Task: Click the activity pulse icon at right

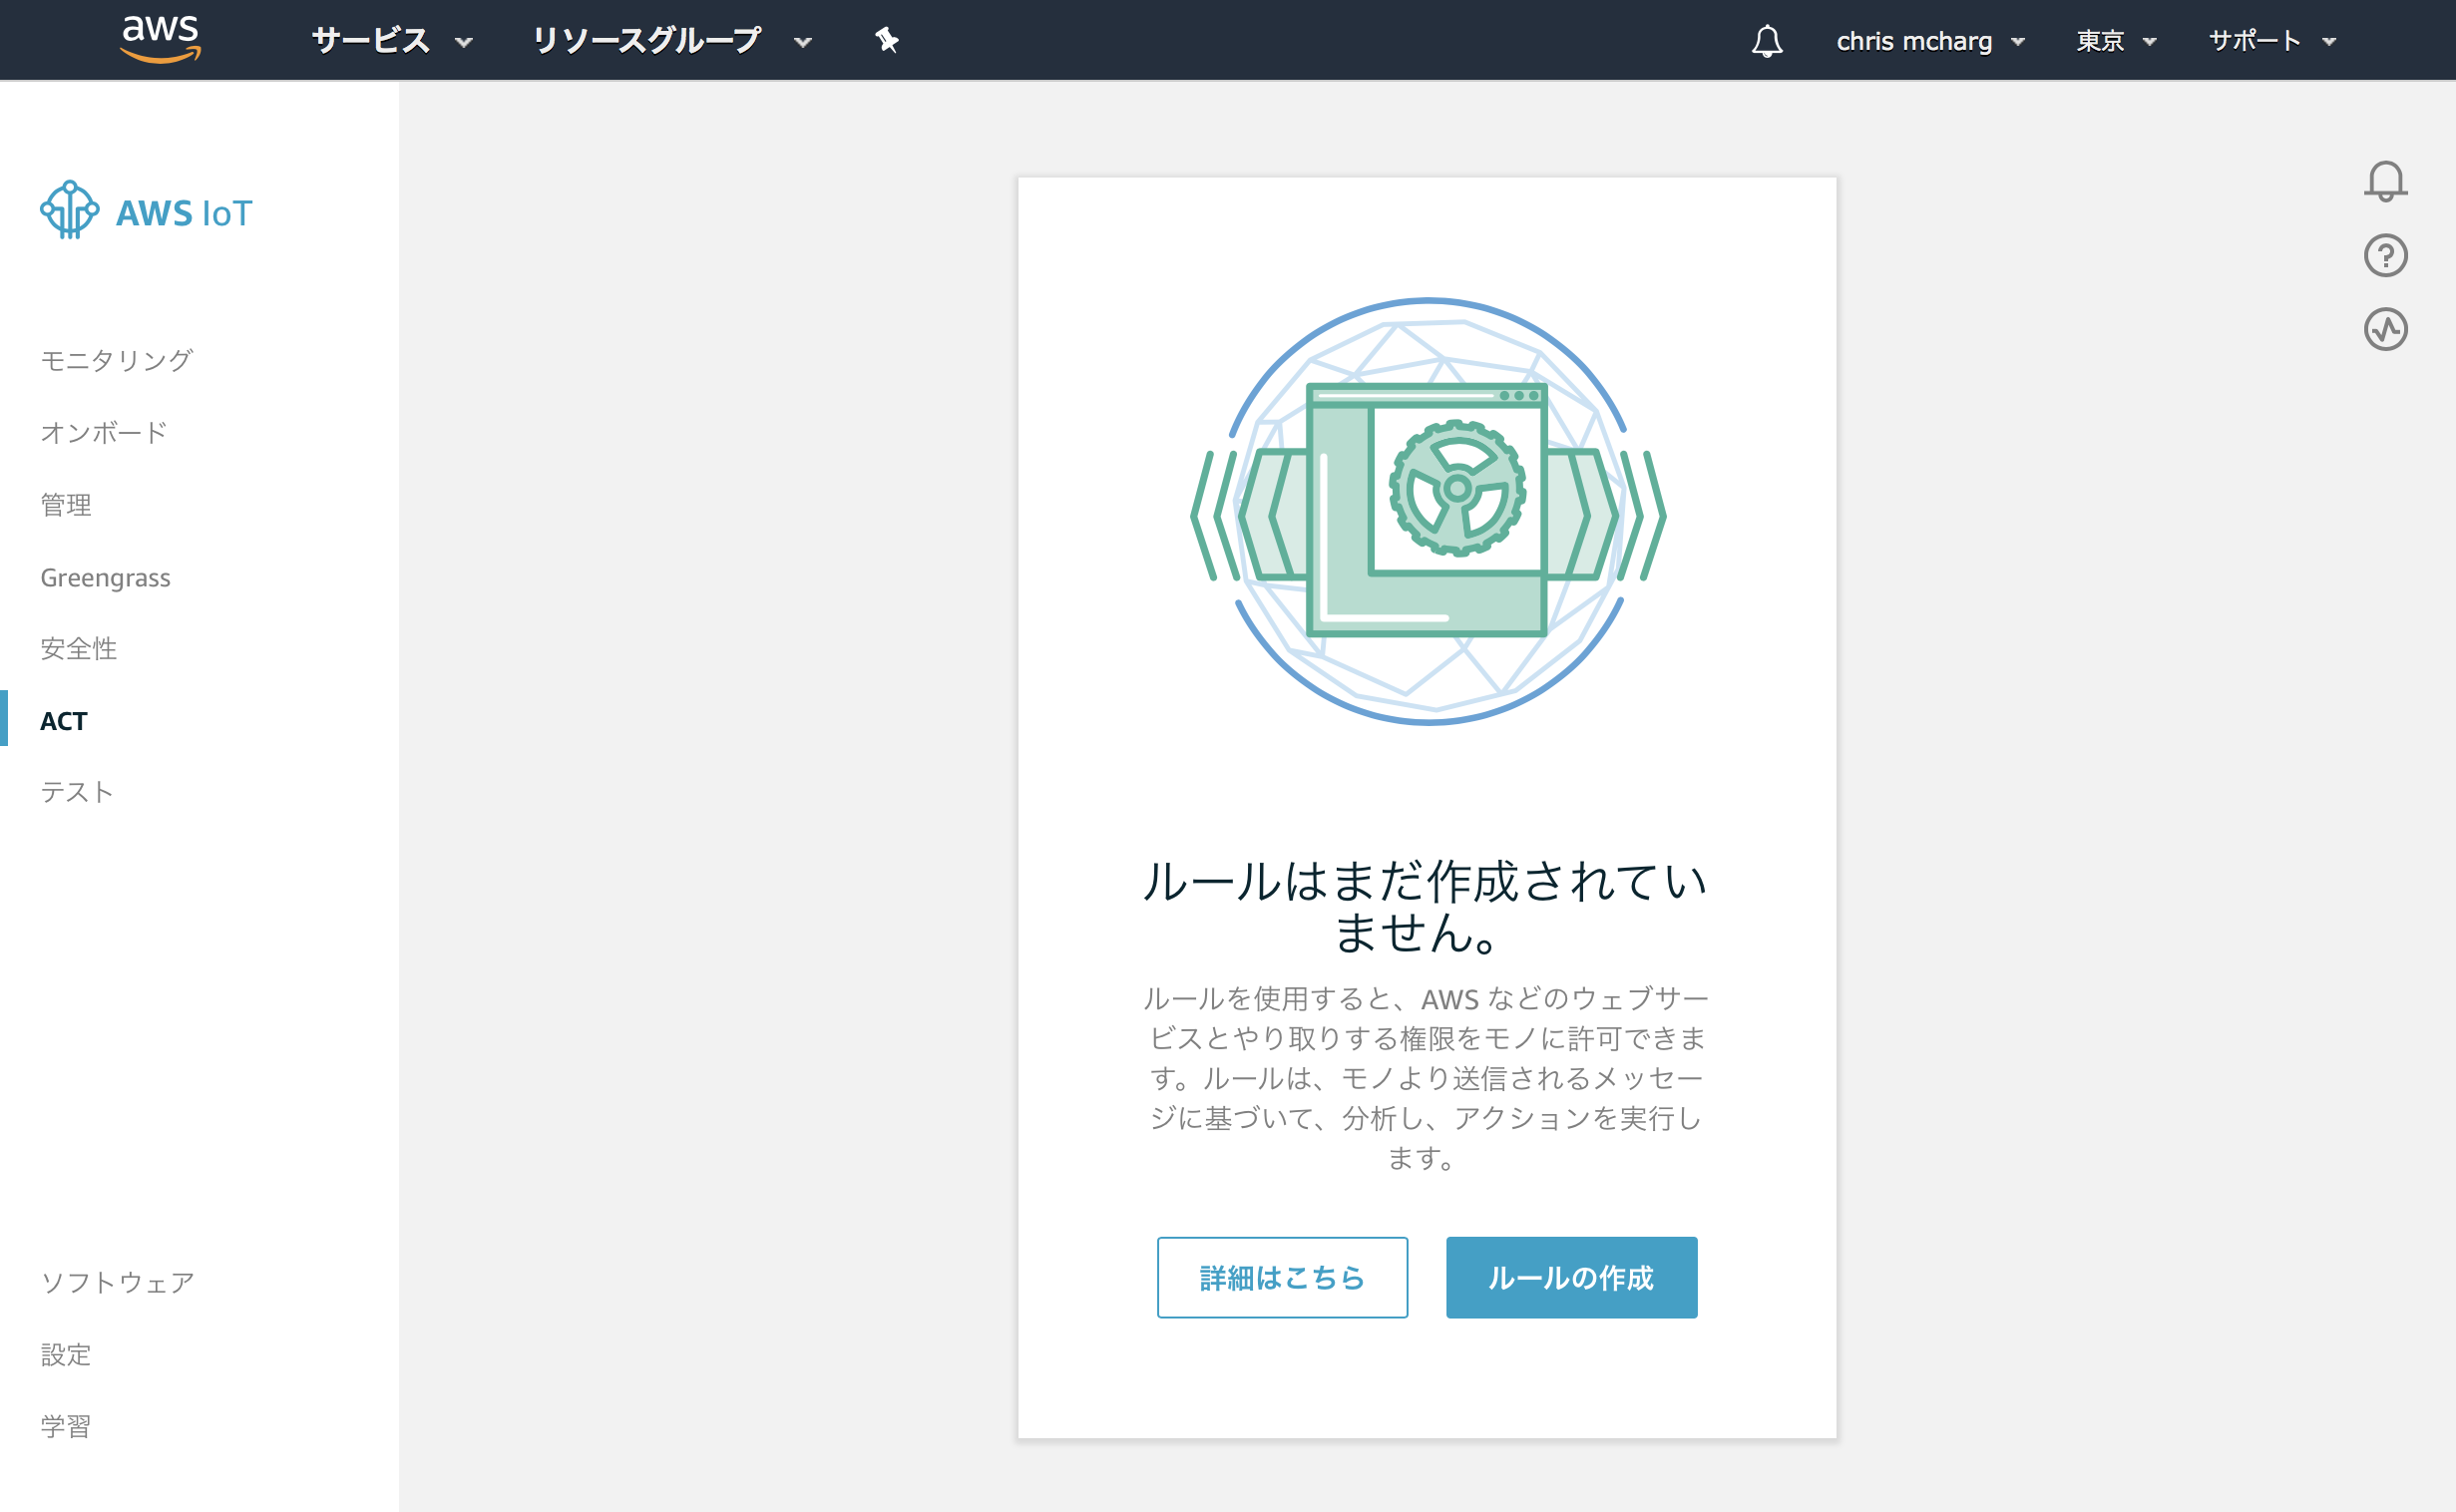Action: point(2385,329)
